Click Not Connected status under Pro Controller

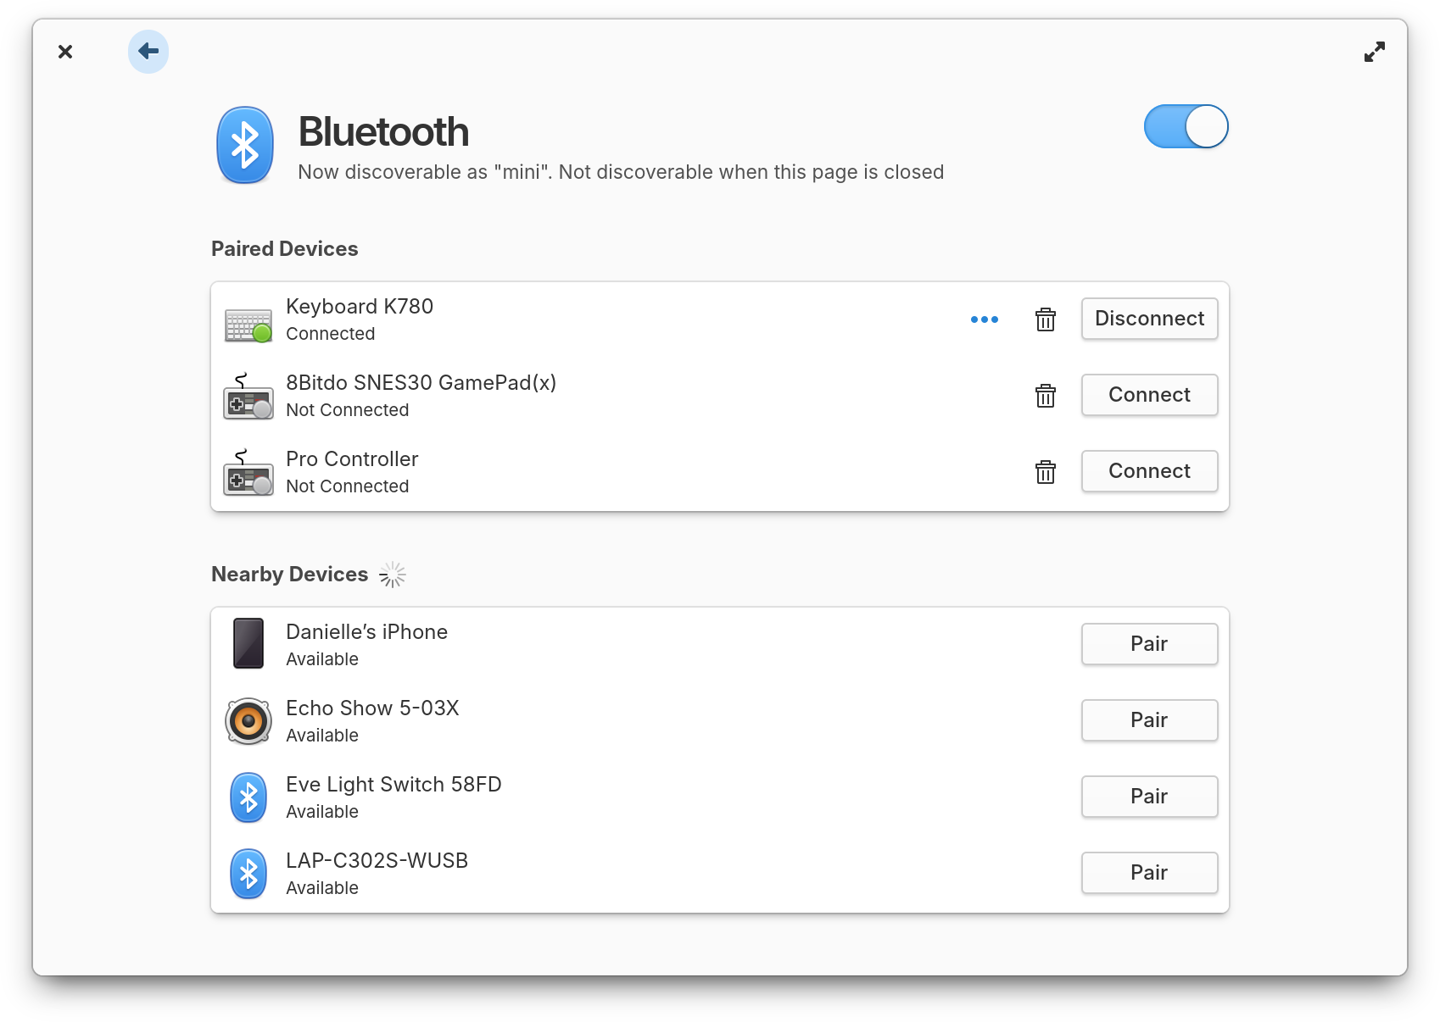point(347,486)
